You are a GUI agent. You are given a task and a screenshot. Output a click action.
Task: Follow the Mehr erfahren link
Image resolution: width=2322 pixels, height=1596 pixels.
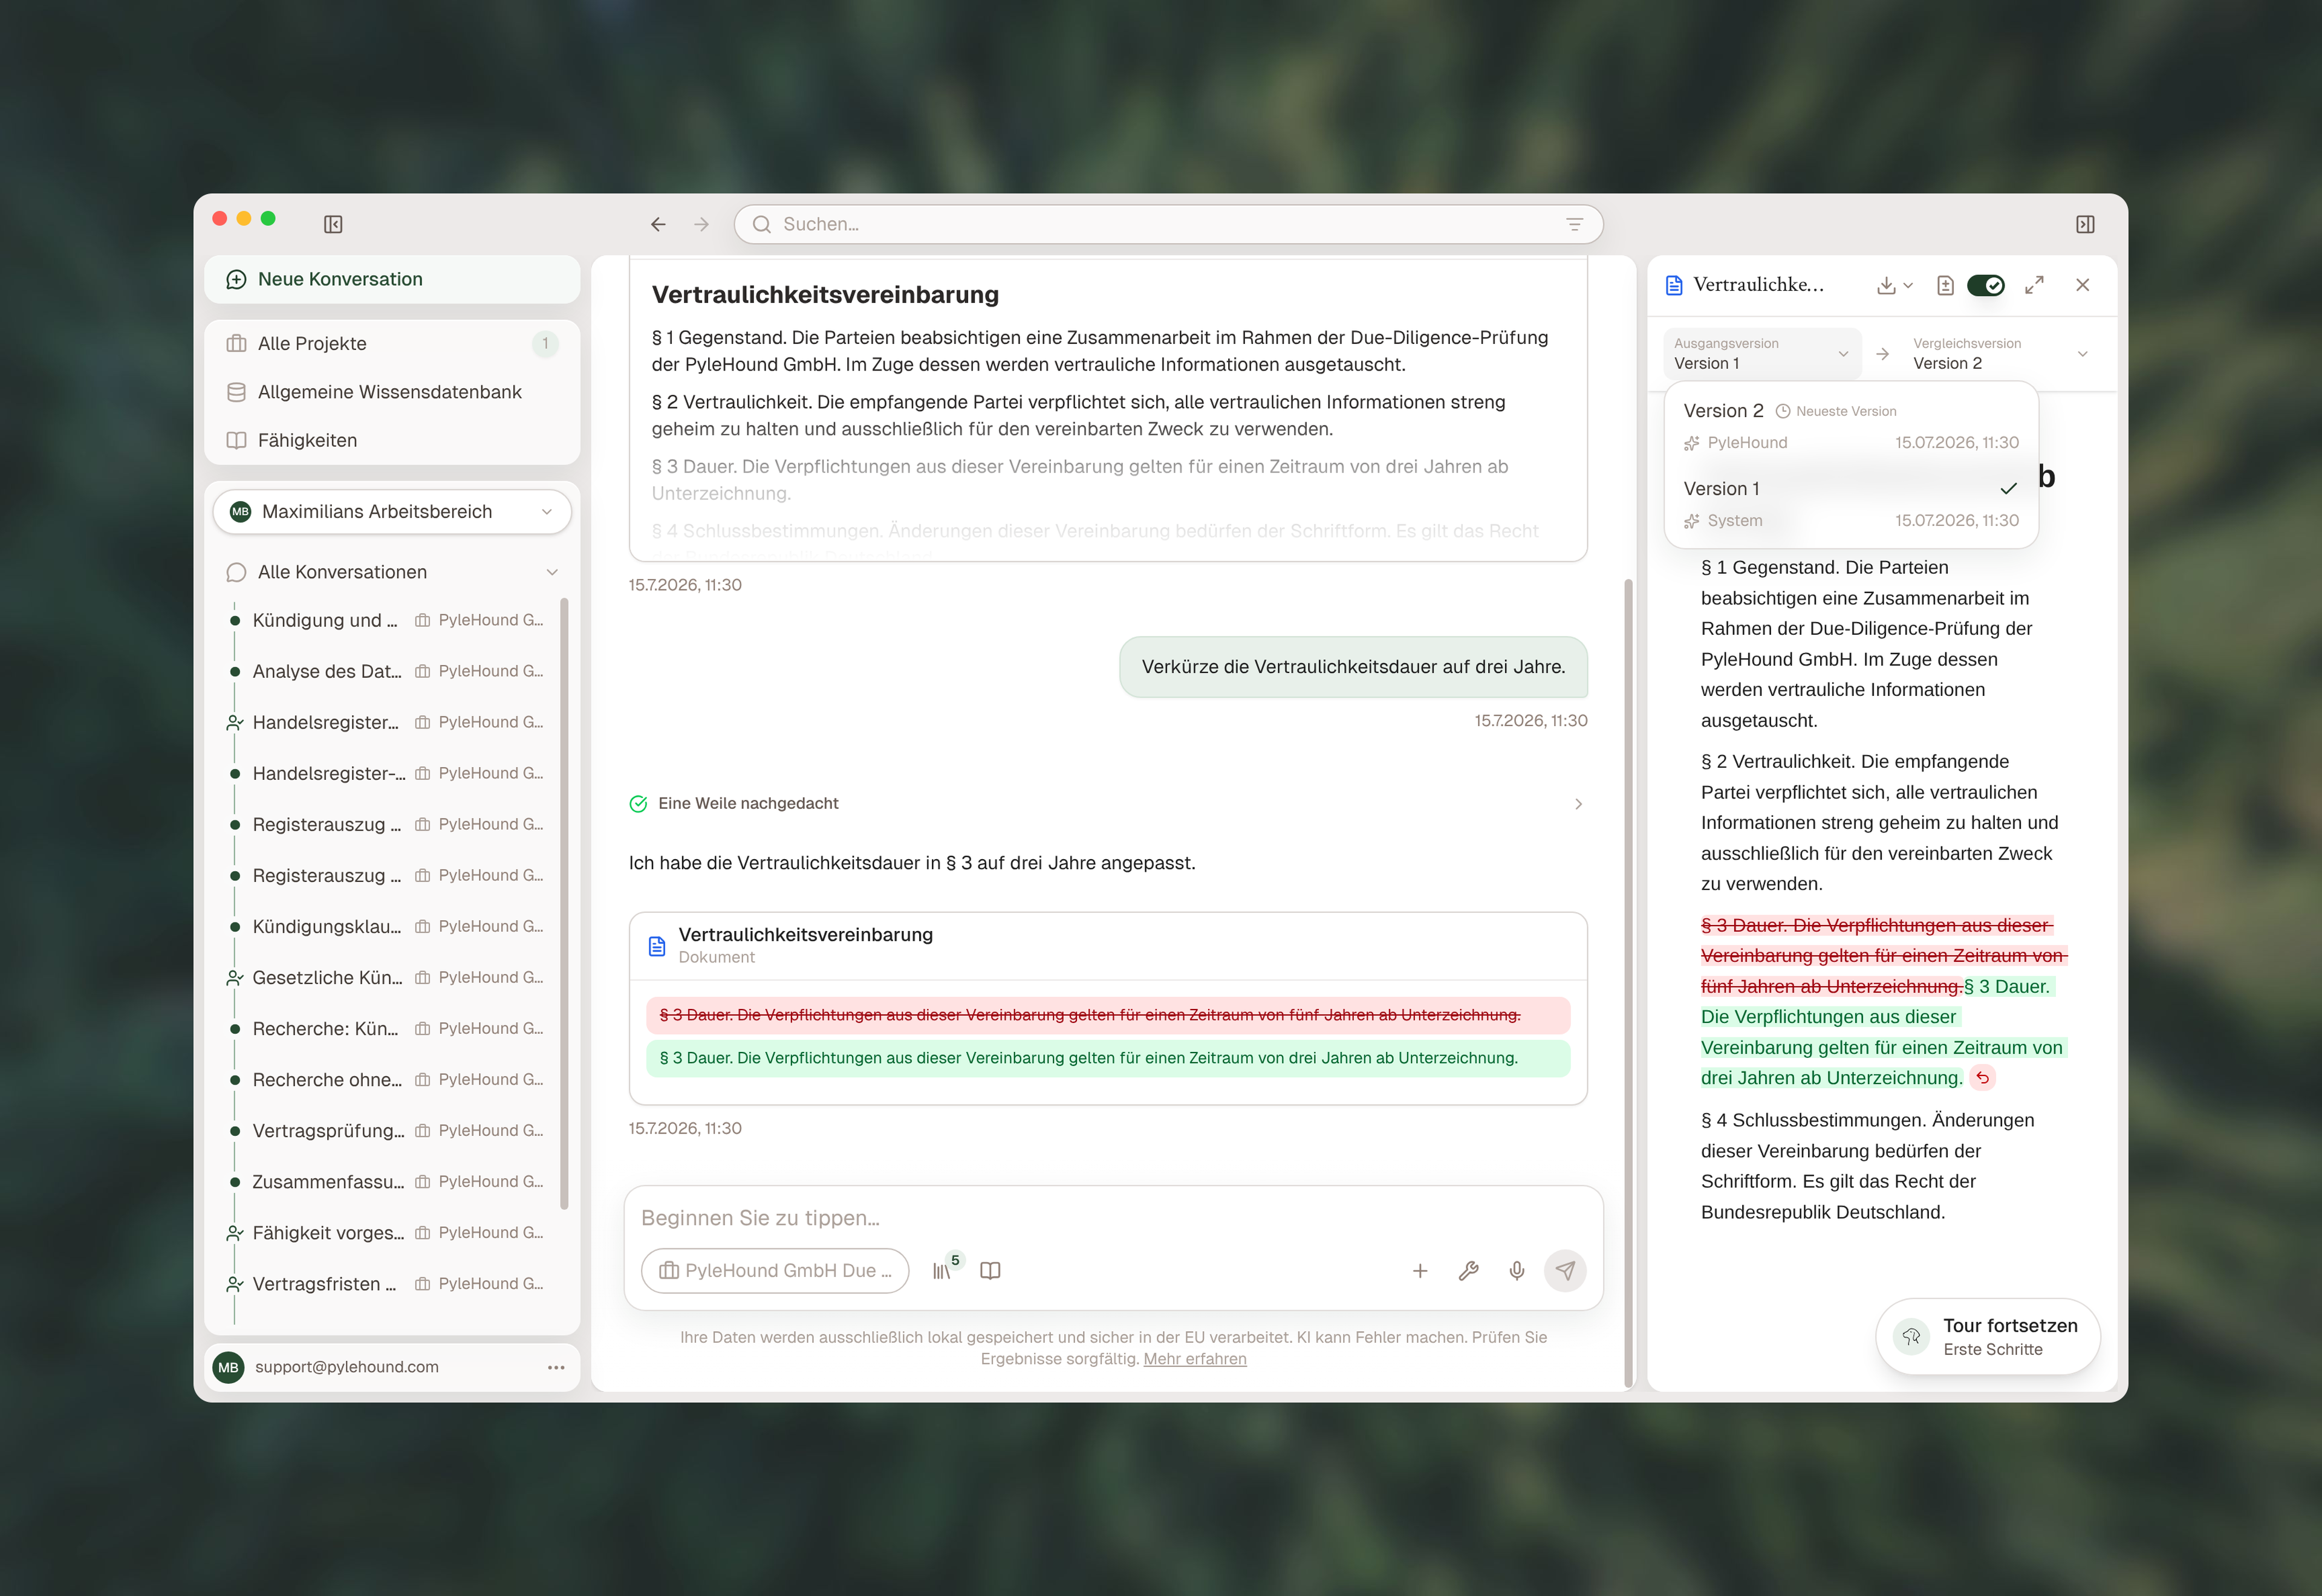coord(1195,1358)
